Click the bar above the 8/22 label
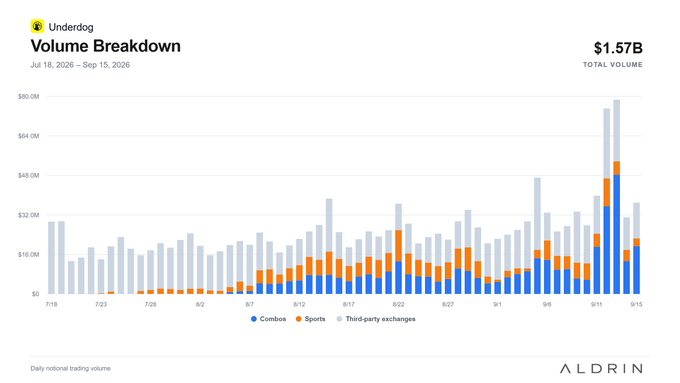This screenshot has width=680, height=383. tap(399, 249)
